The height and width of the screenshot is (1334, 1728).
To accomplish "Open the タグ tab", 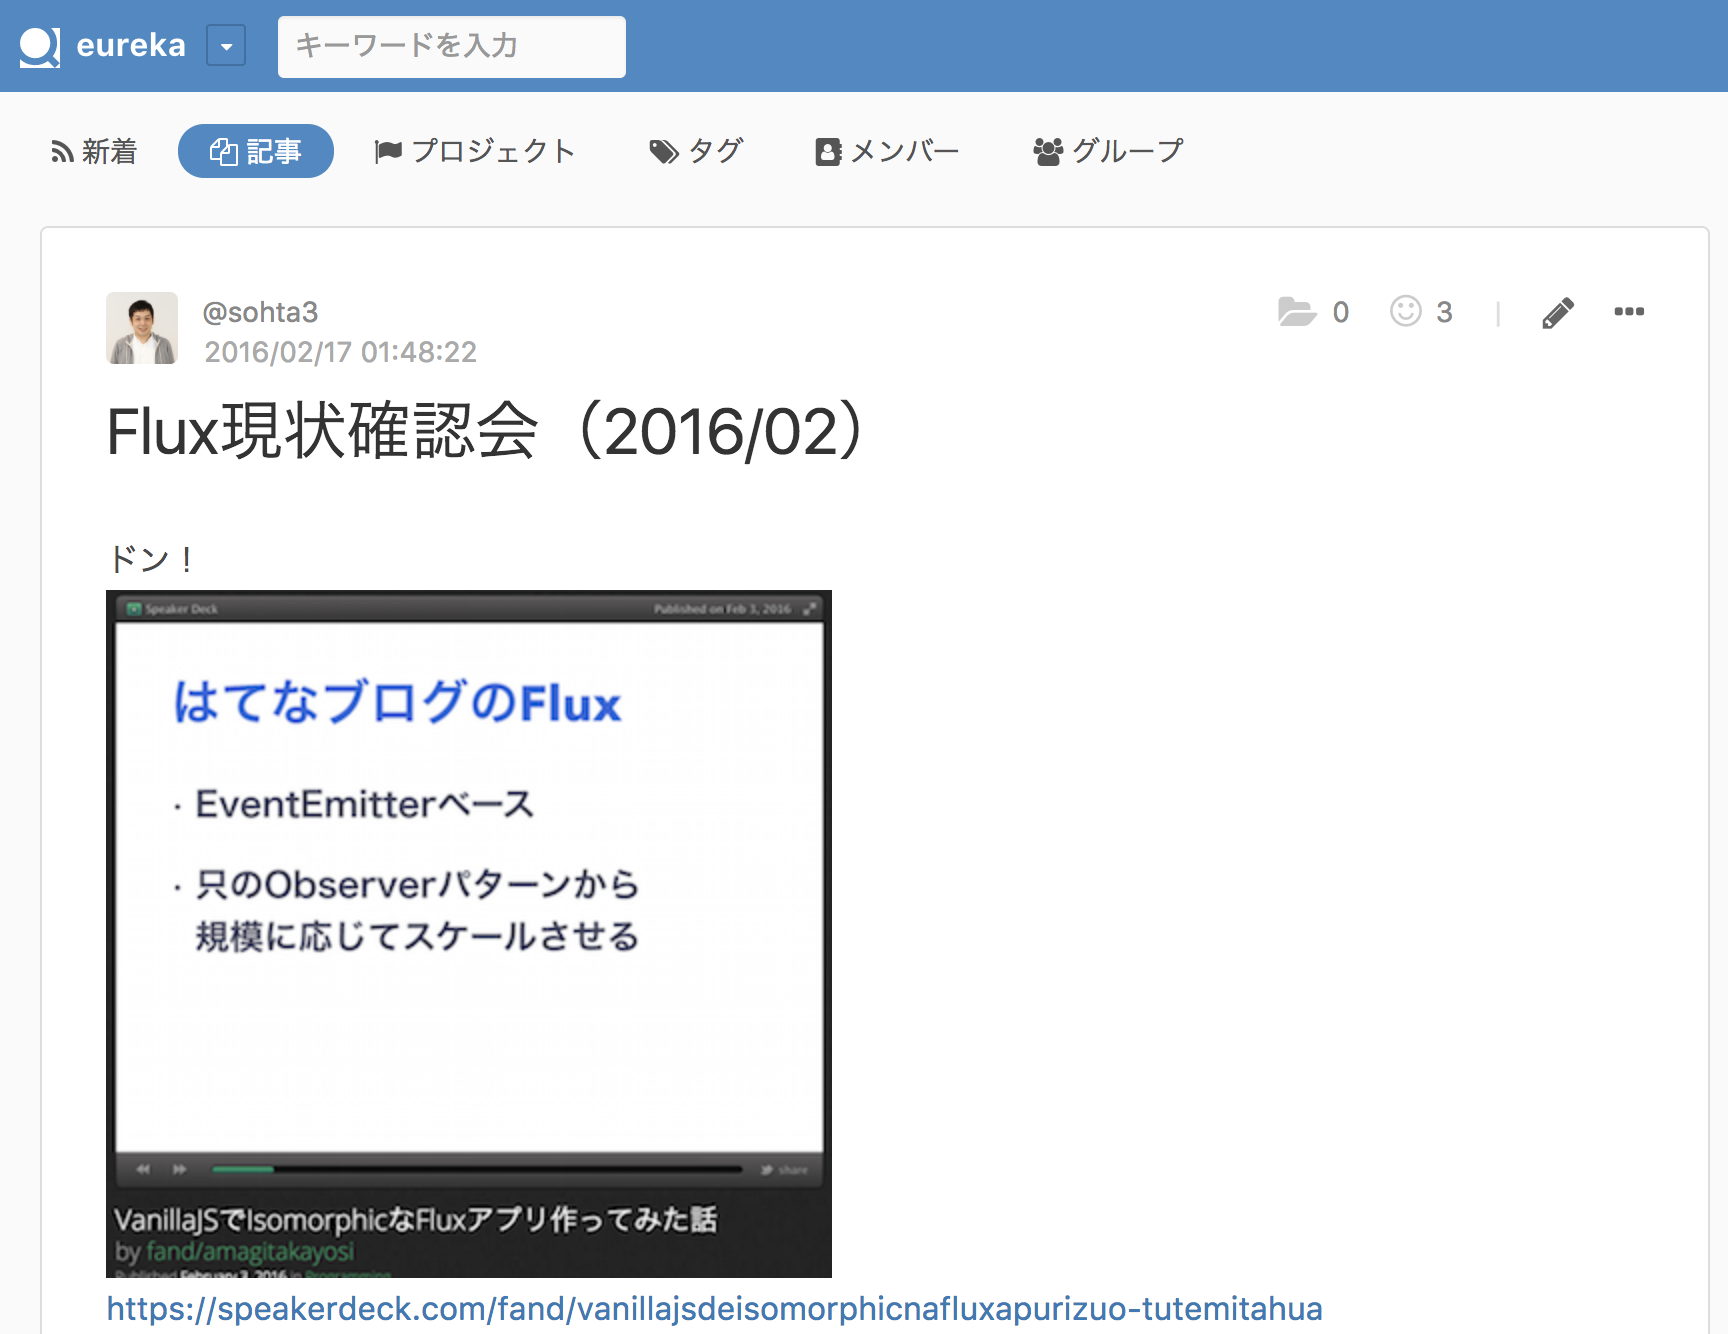I will pos(696,151).
